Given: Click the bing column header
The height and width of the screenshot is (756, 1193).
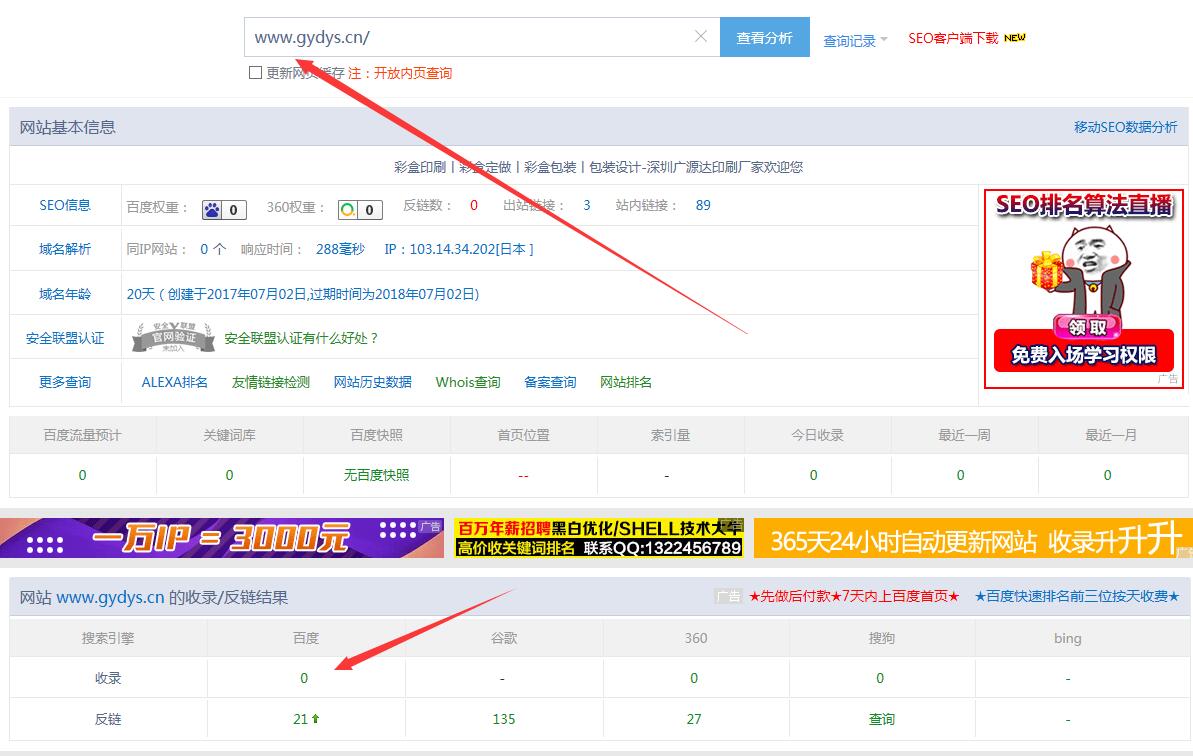Looking at the screenshot, I should click(1067, 638).
